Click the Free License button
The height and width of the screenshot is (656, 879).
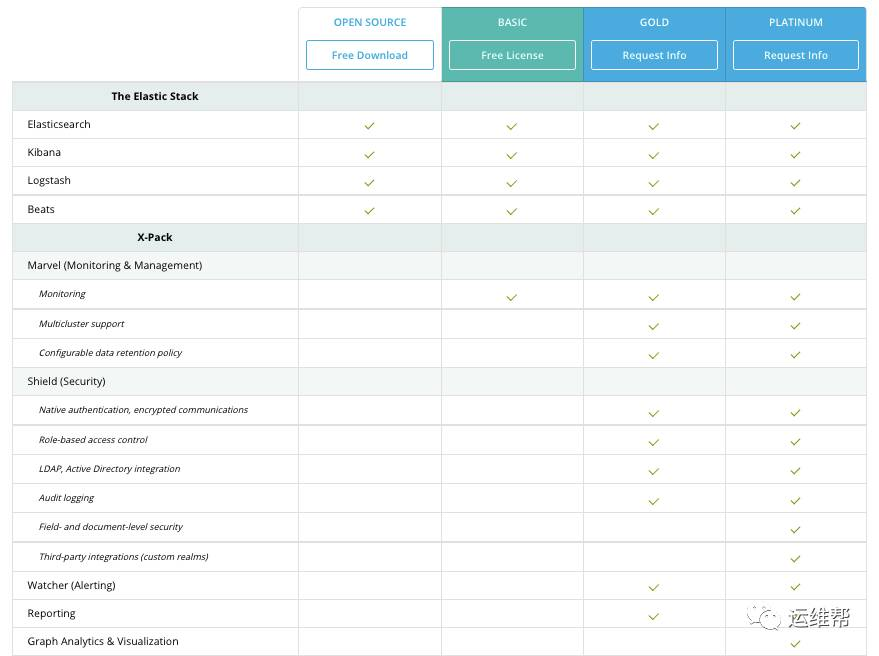tap(511, 55)
